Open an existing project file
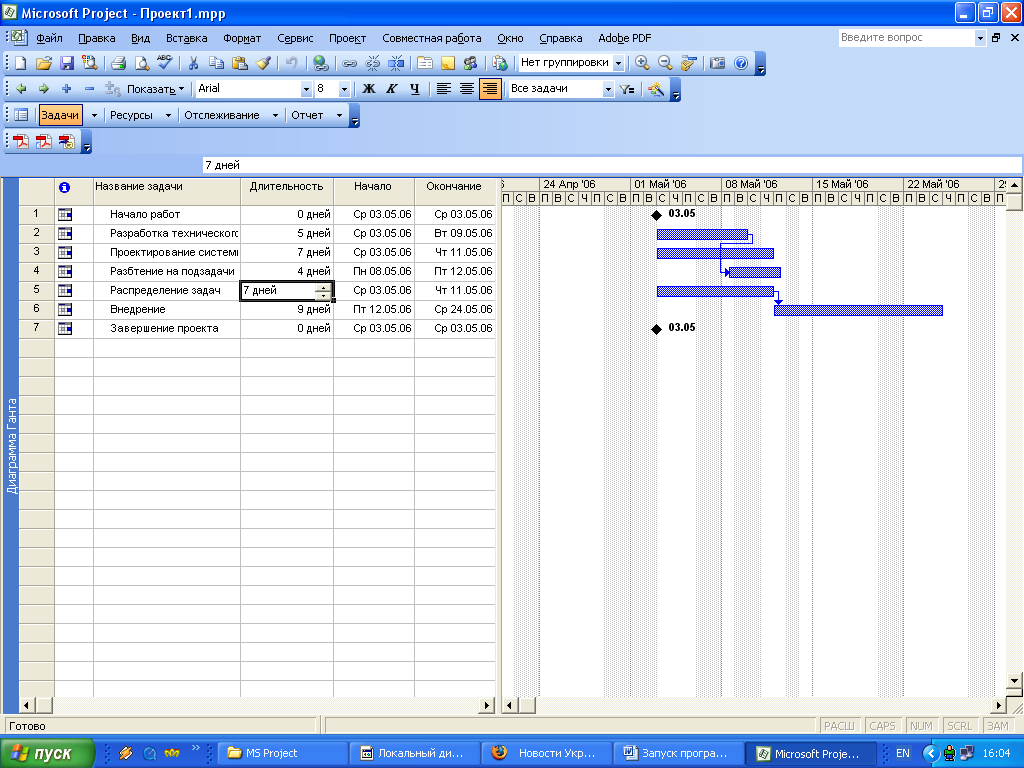This screenshot has width=1024, height=768. coord(43,63)
